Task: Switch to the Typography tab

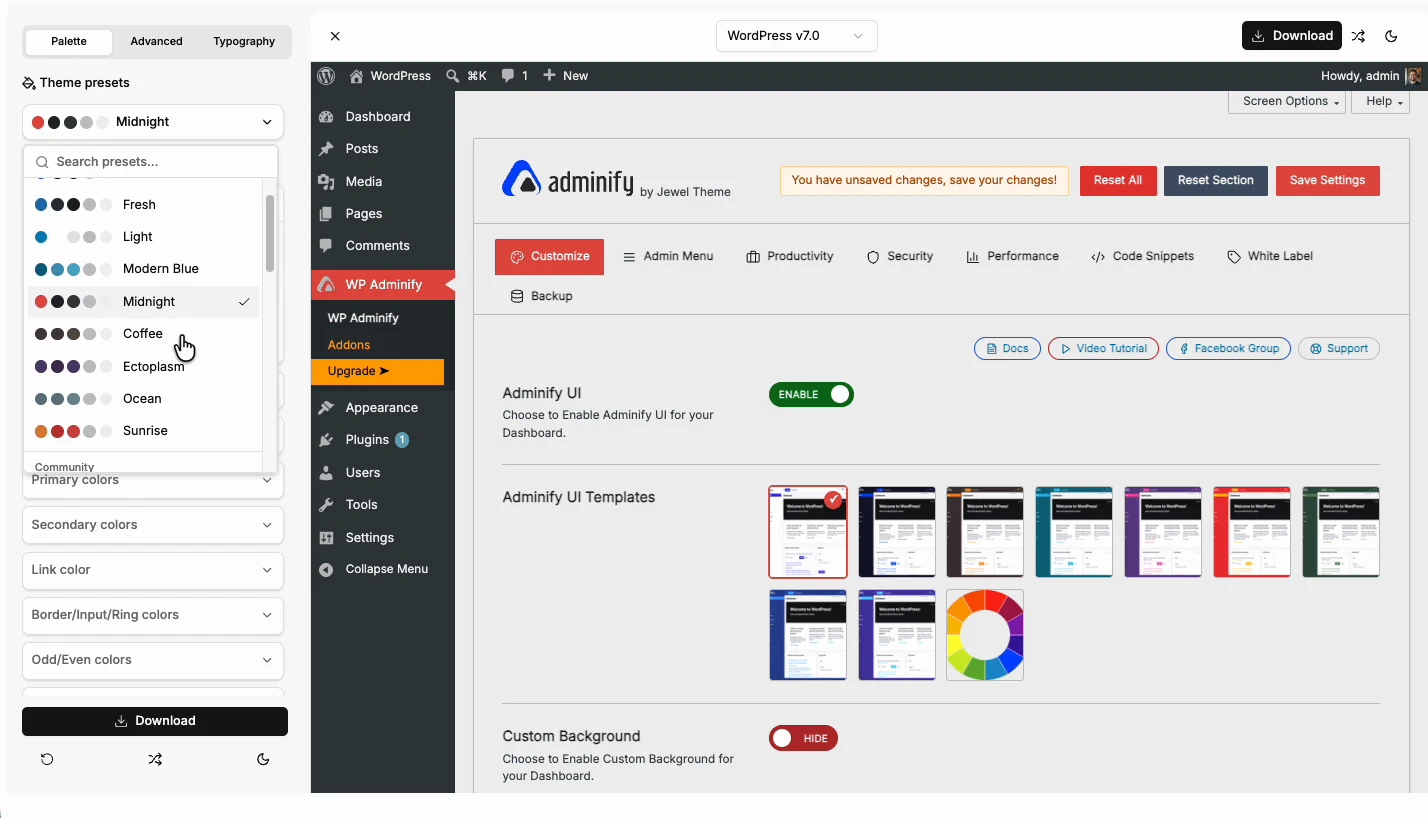Action: click(244, 41)
